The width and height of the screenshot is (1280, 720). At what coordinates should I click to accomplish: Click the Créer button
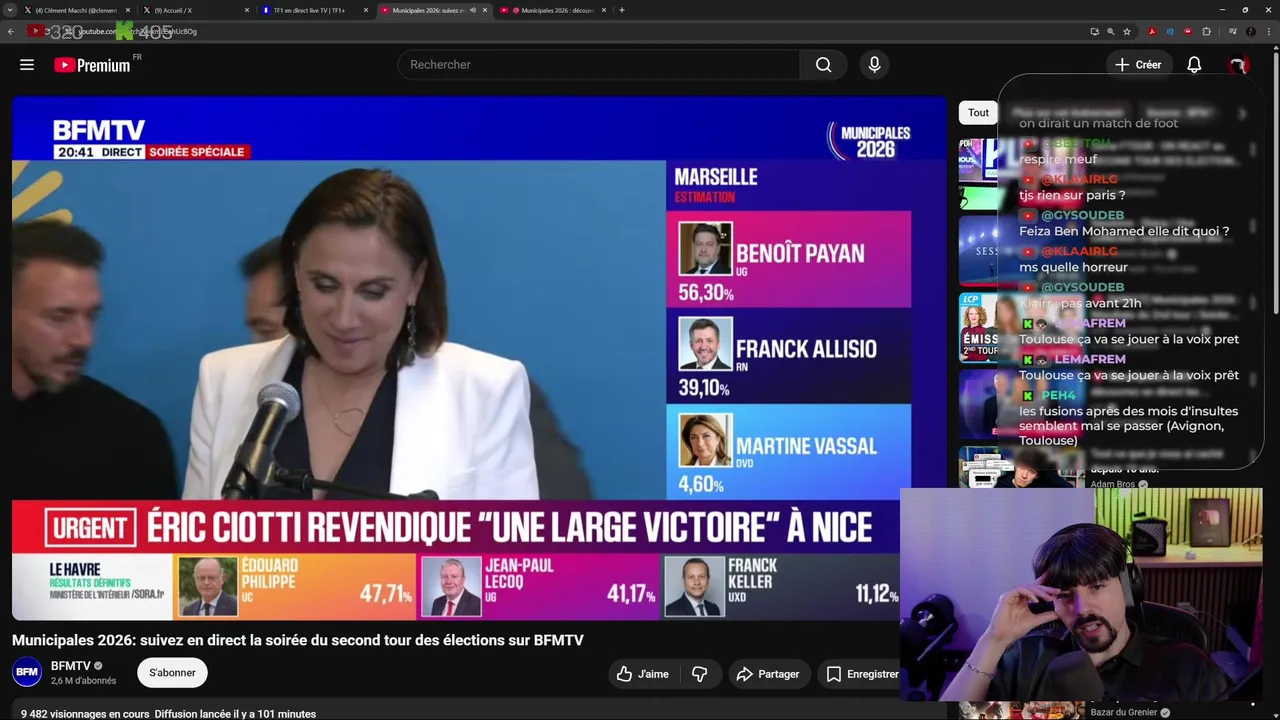click(x=1138, y=65)
